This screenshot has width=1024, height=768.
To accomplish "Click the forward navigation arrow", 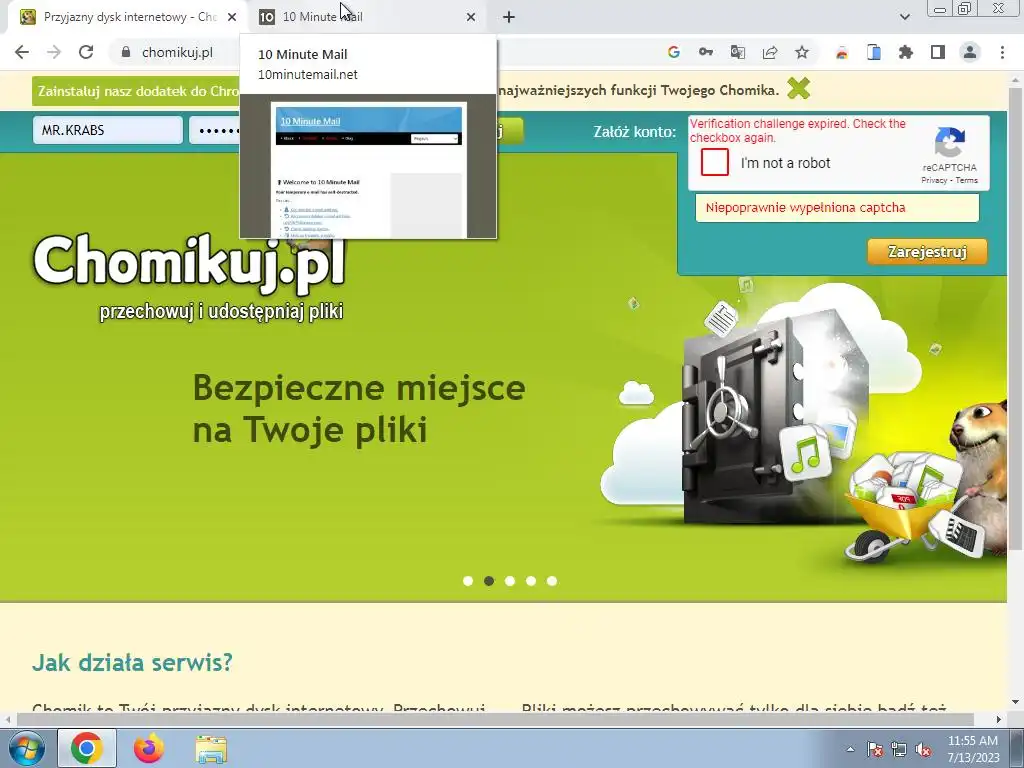I will [54, 52].
